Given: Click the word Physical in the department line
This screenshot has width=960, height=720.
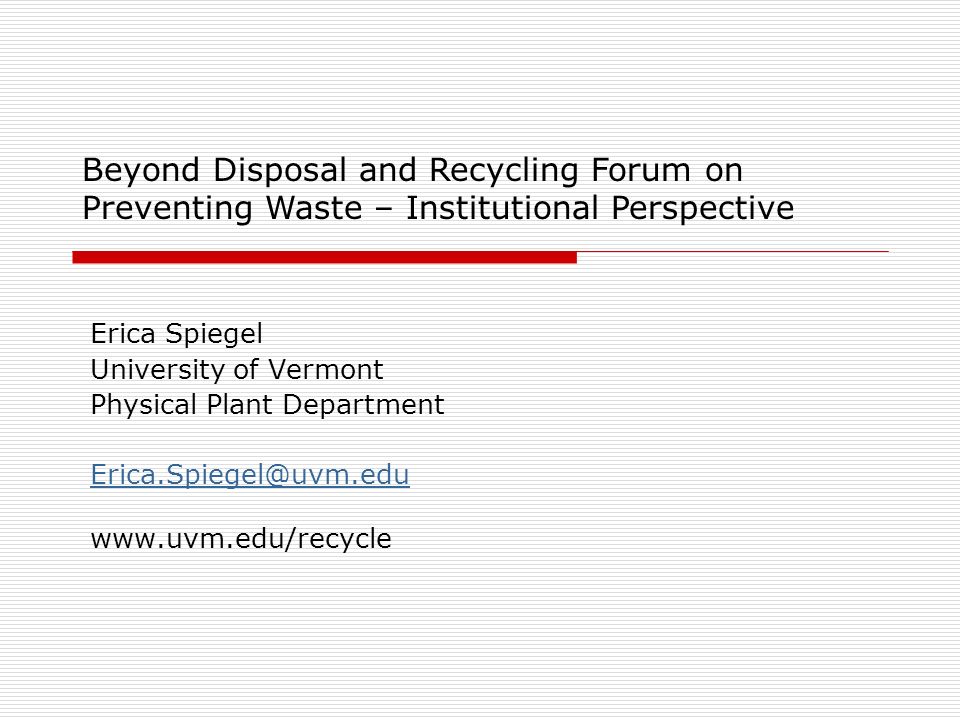Looking at the screenshot, I should pyautogui.click(x=143, y=405).
